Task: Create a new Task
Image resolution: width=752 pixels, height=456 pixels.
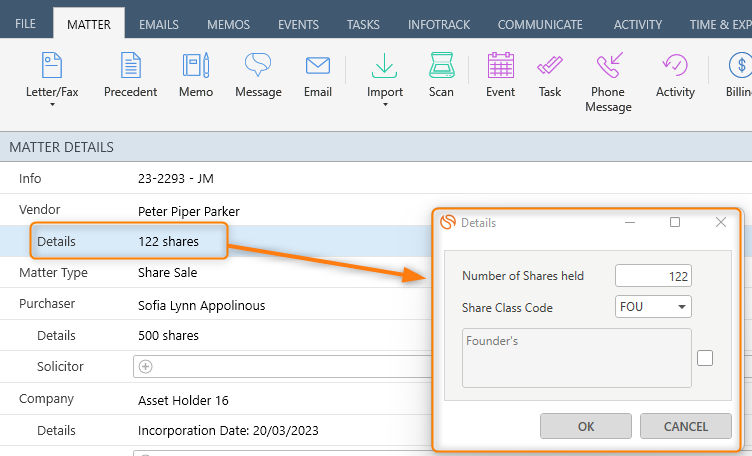Action: click(550, 75)
